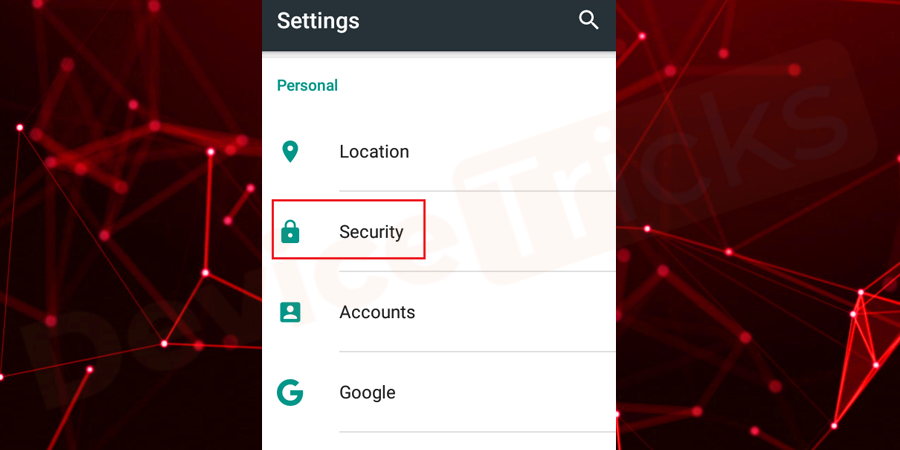
Task: Open Security by its text label
Action: [x=371, y=232]
